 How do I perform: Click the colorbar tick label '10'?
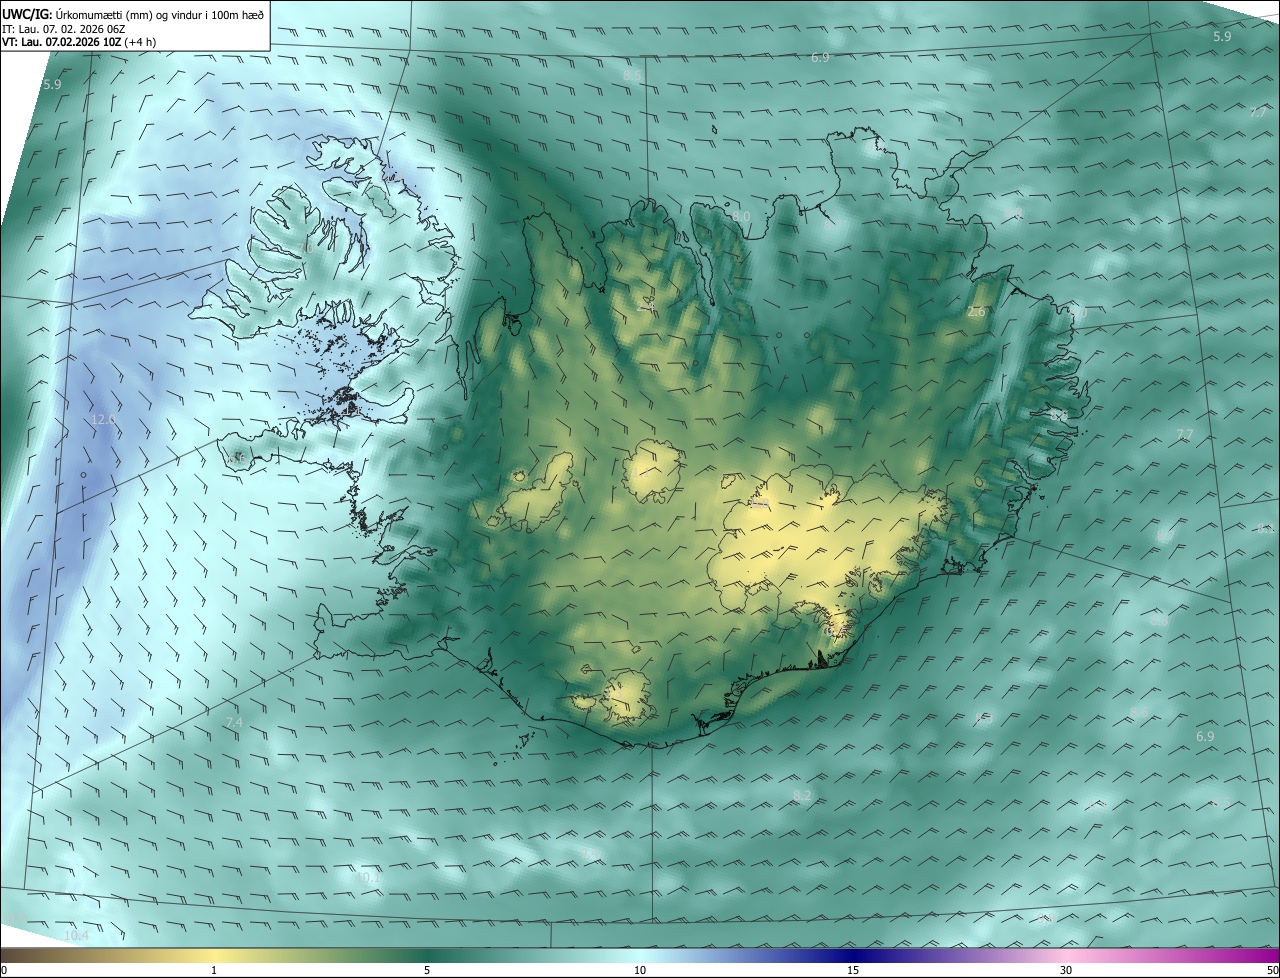tap(640, 970)
